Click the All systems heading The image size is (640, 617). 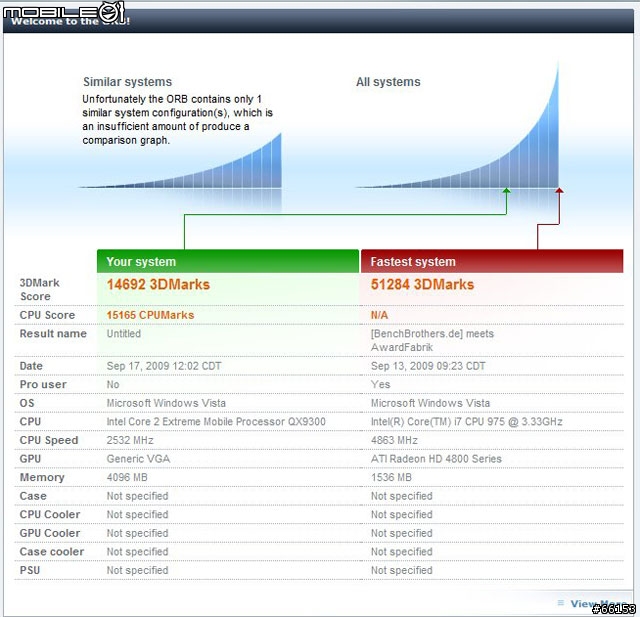(388, 82)
